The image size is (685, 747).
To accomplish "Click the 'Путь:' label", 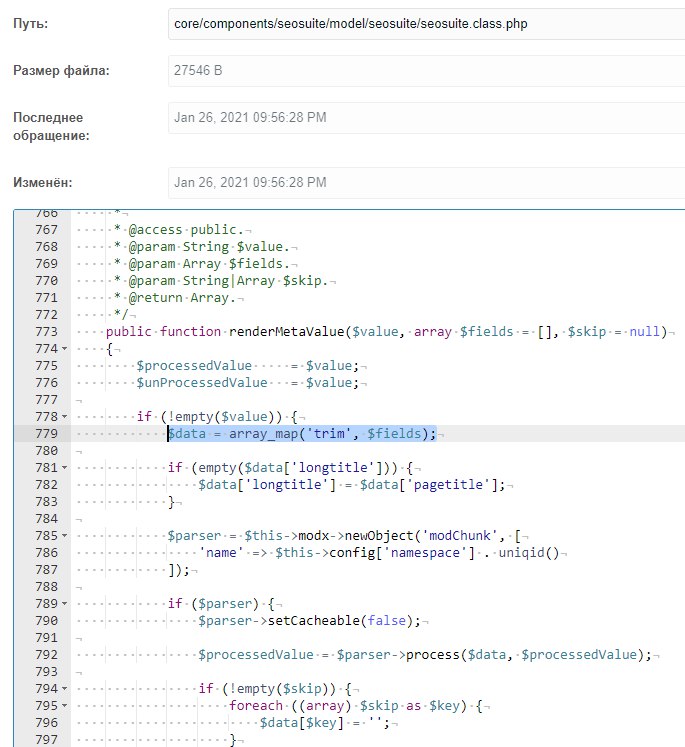I will pos(30,24).
